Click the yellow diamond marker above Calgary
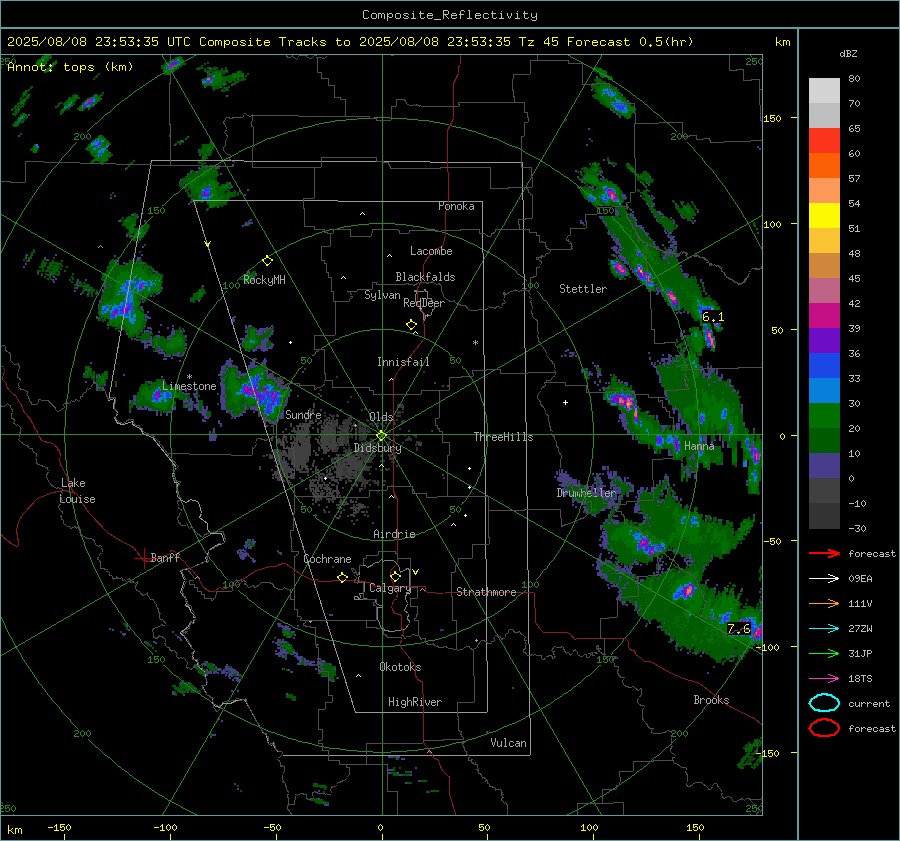Viewport: 900px width, 841px height. click(x=395, y=576)
